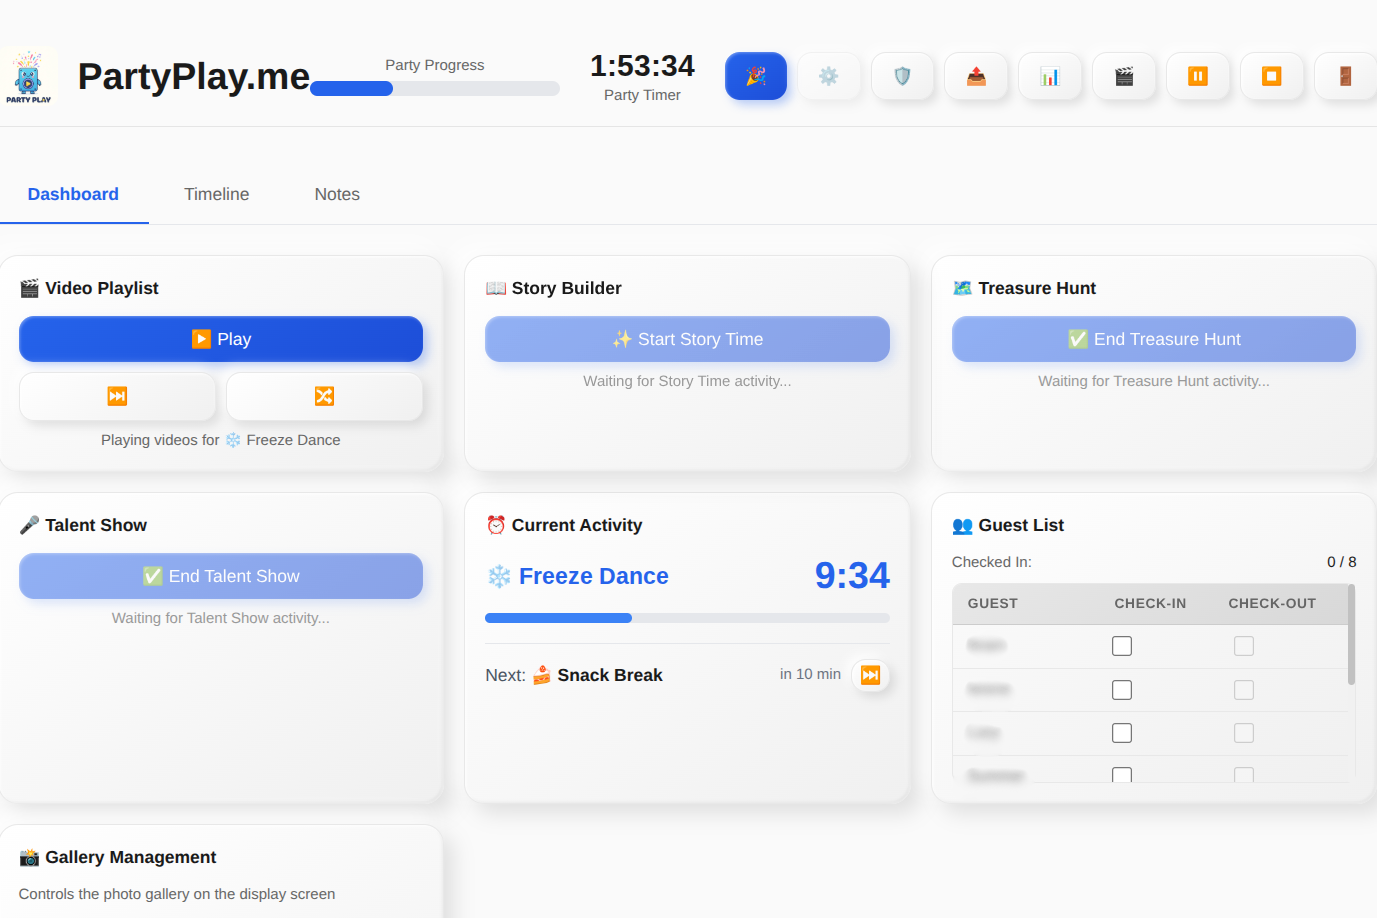The image size is (1377, 918).
Task: Select the shield icon in the top toolbar
Action: tap(903, 76)
